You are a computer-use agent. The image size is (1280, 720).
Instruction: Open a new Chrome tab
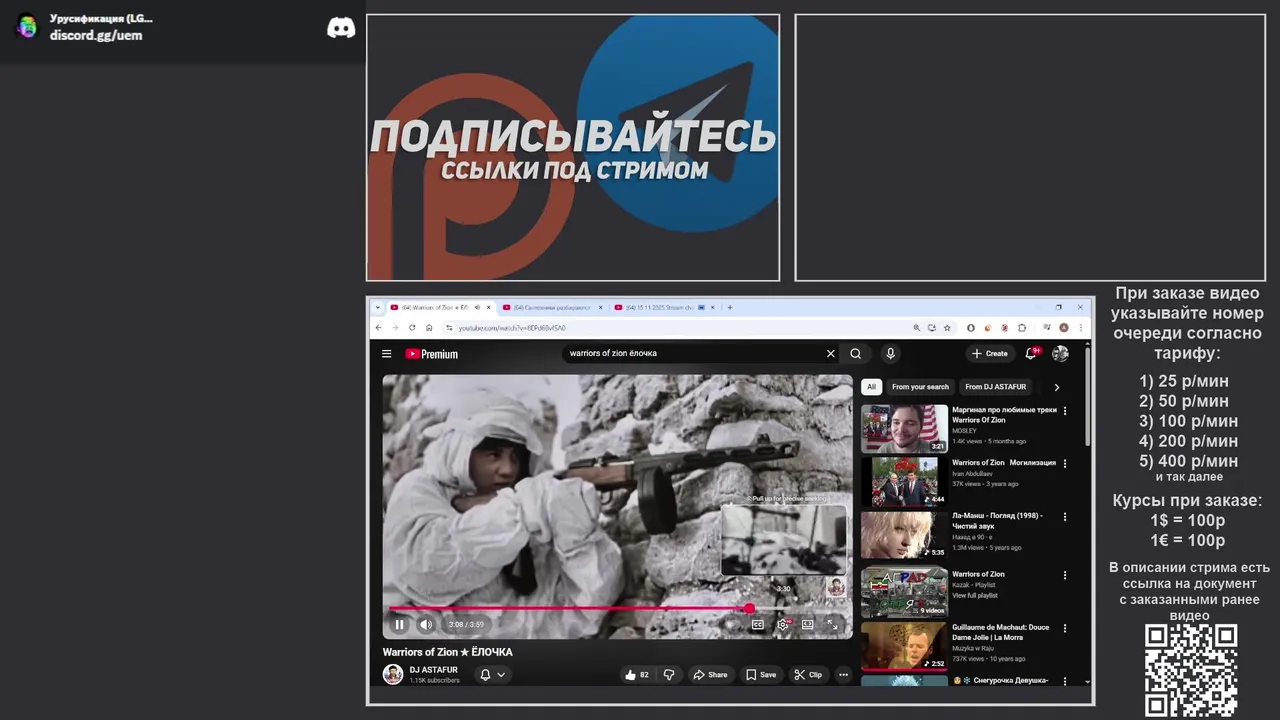tap(730, 307)
